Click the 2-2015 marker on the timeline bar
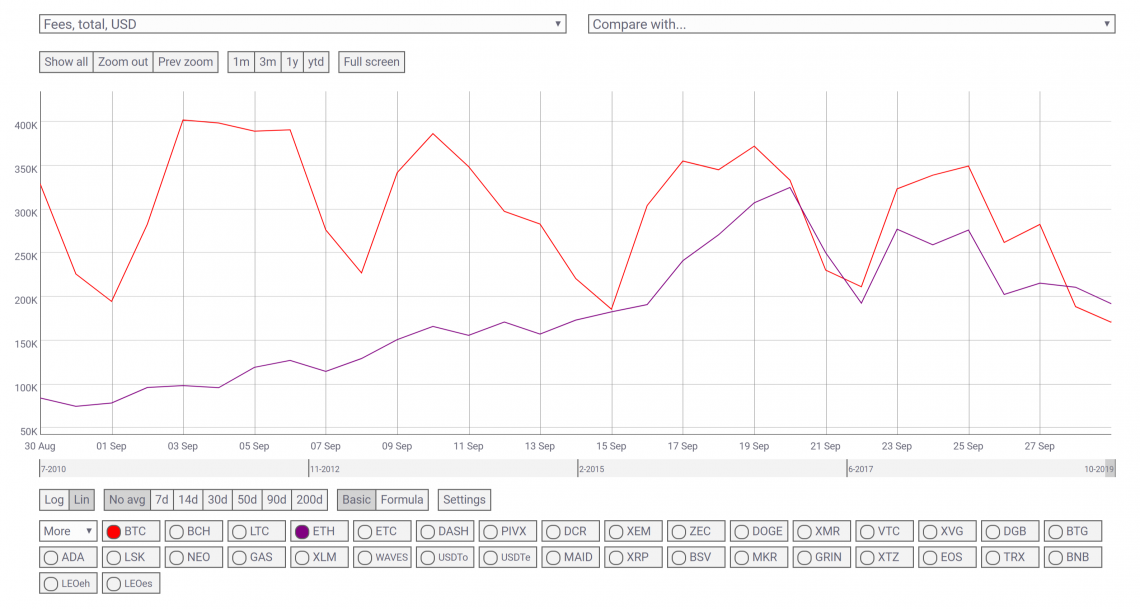This screenshot has width=1140, height=609. tap(592, 469)
